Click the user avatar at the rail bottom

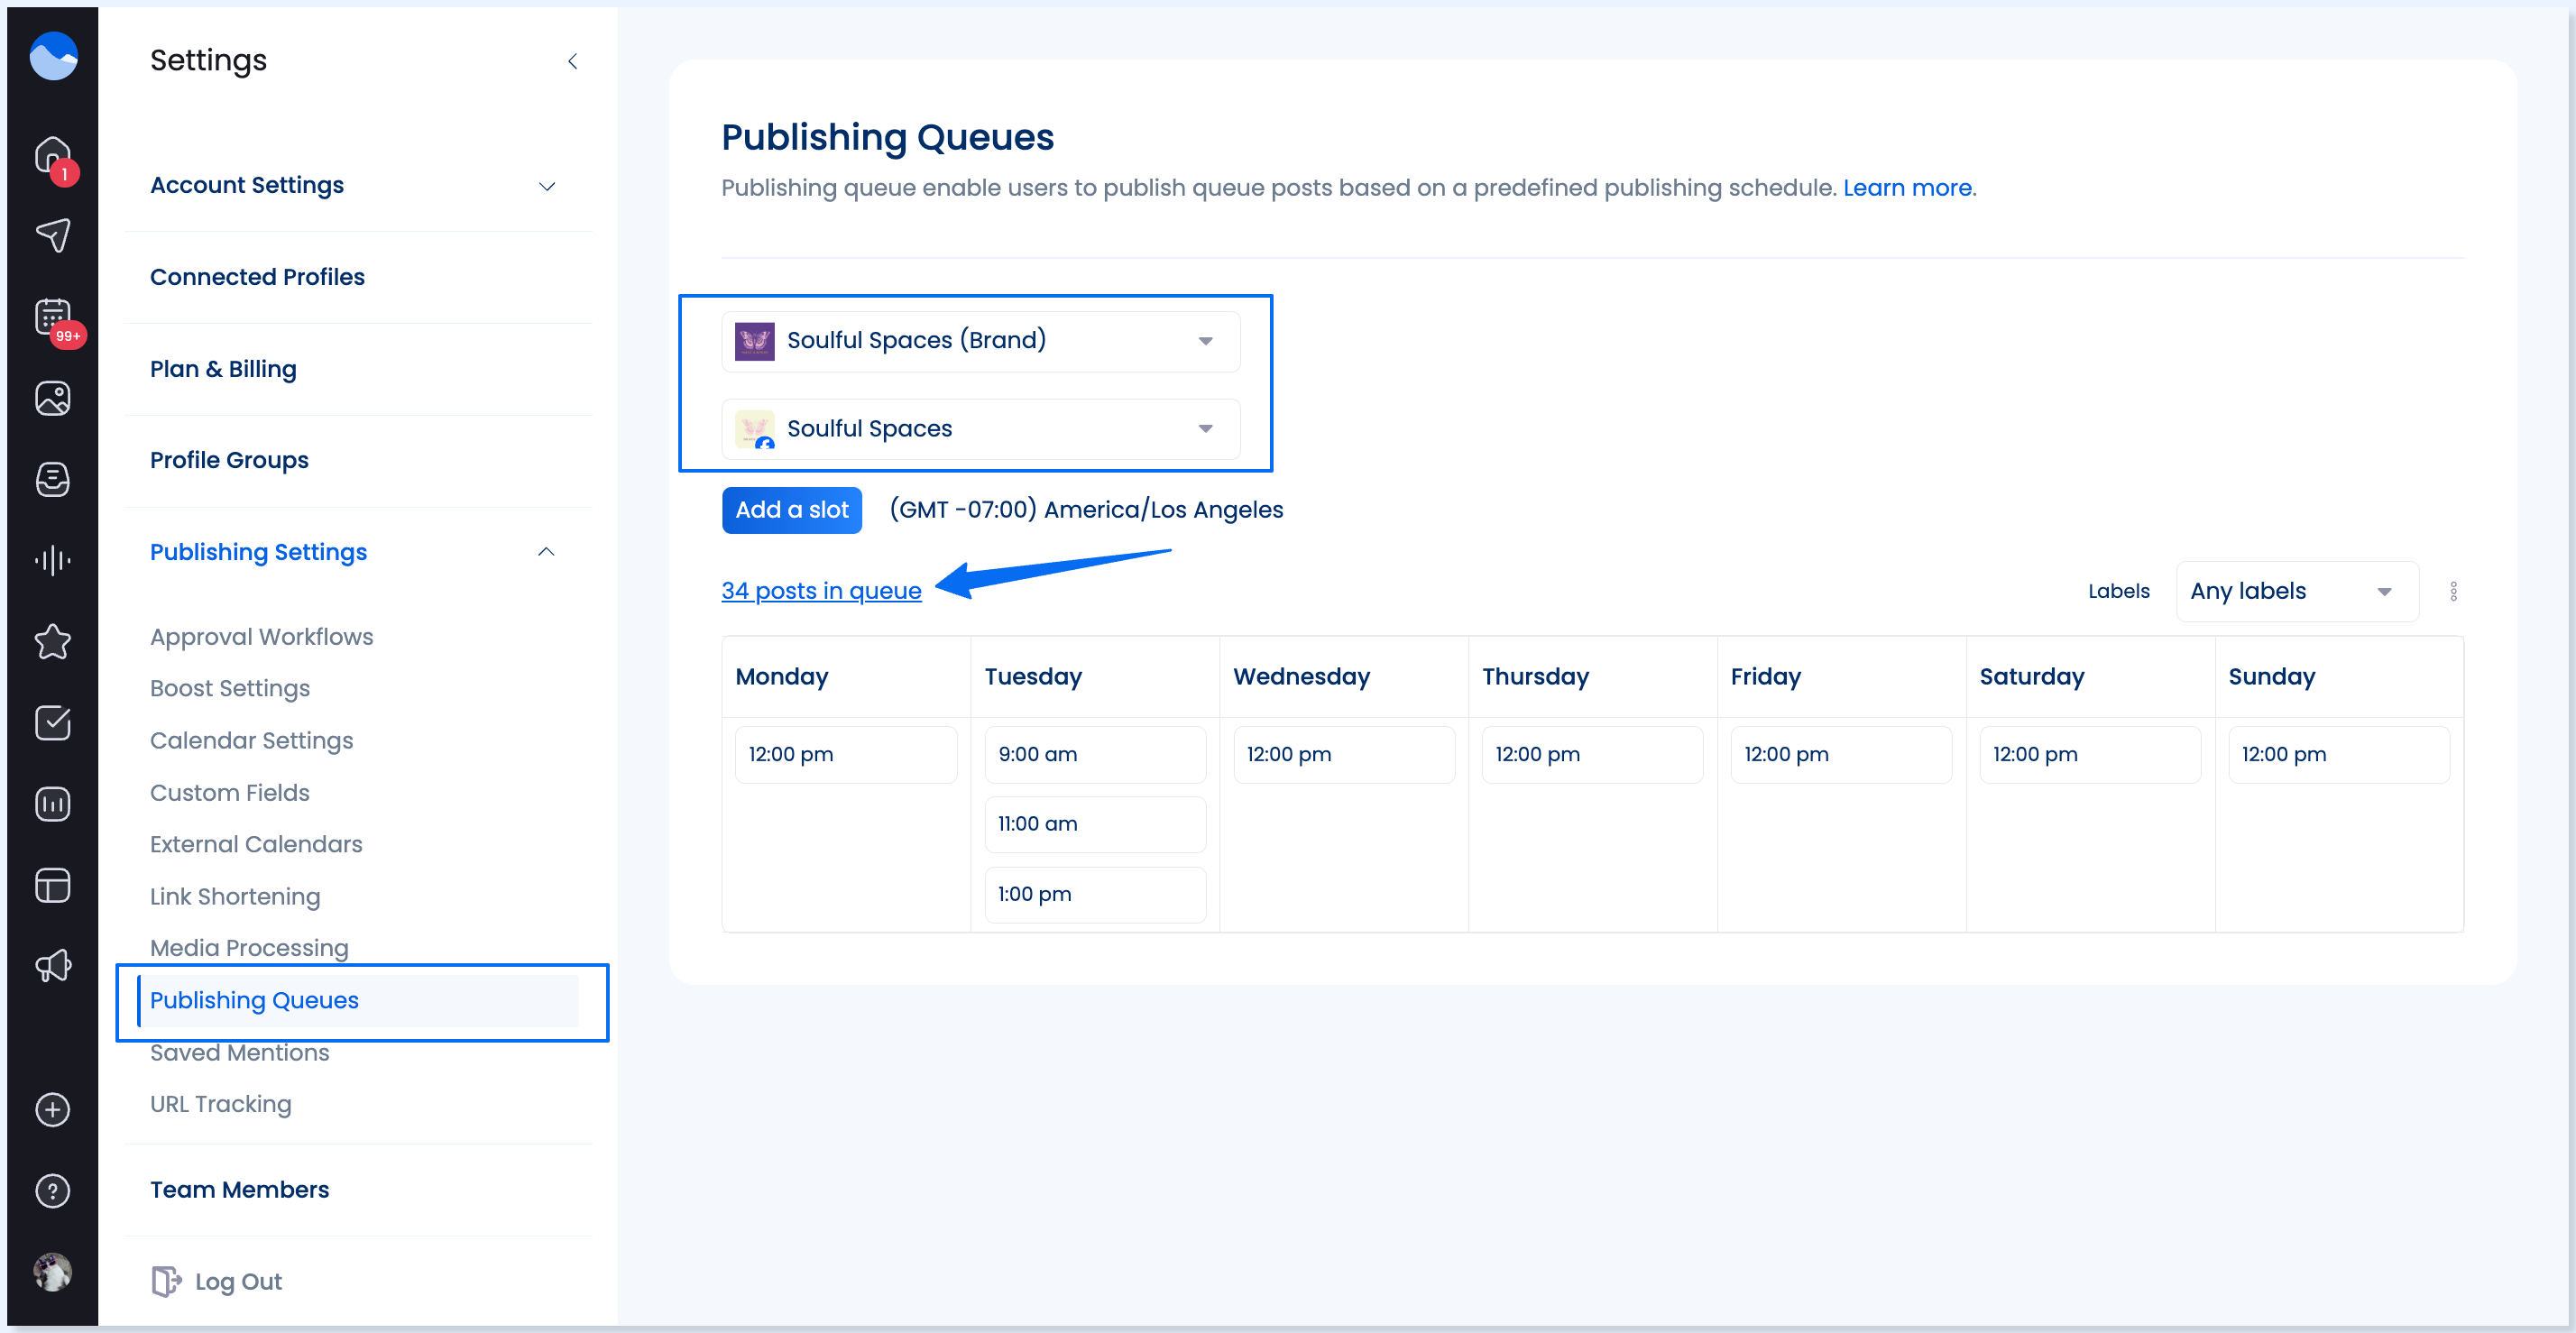click(x=53, y=1271)
